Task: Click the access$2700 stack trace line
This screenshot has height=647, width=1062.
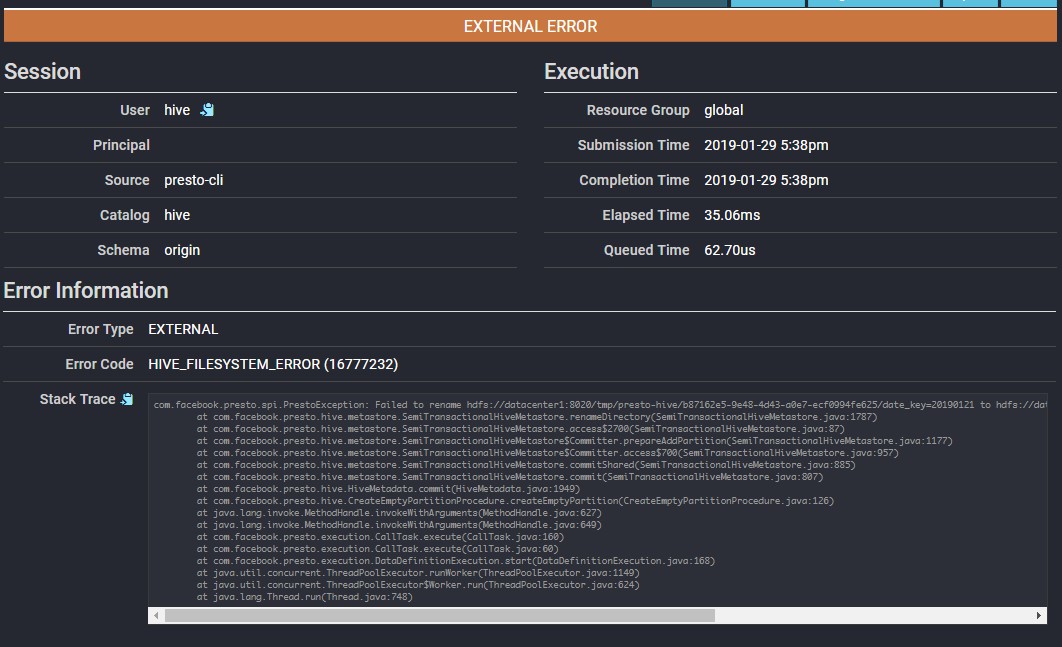Action: 521,429
